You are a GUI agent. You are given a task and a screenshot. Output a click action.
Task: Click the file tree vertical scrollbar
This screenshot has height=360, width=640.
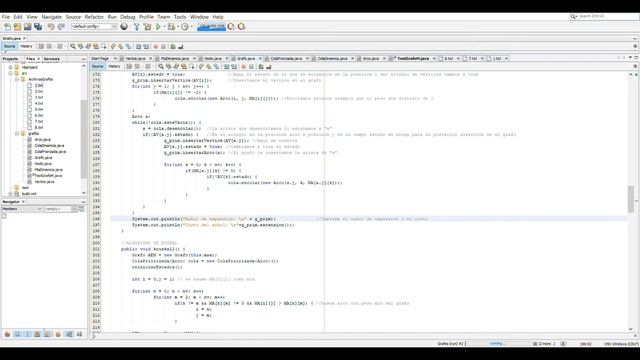coord(84,139)
